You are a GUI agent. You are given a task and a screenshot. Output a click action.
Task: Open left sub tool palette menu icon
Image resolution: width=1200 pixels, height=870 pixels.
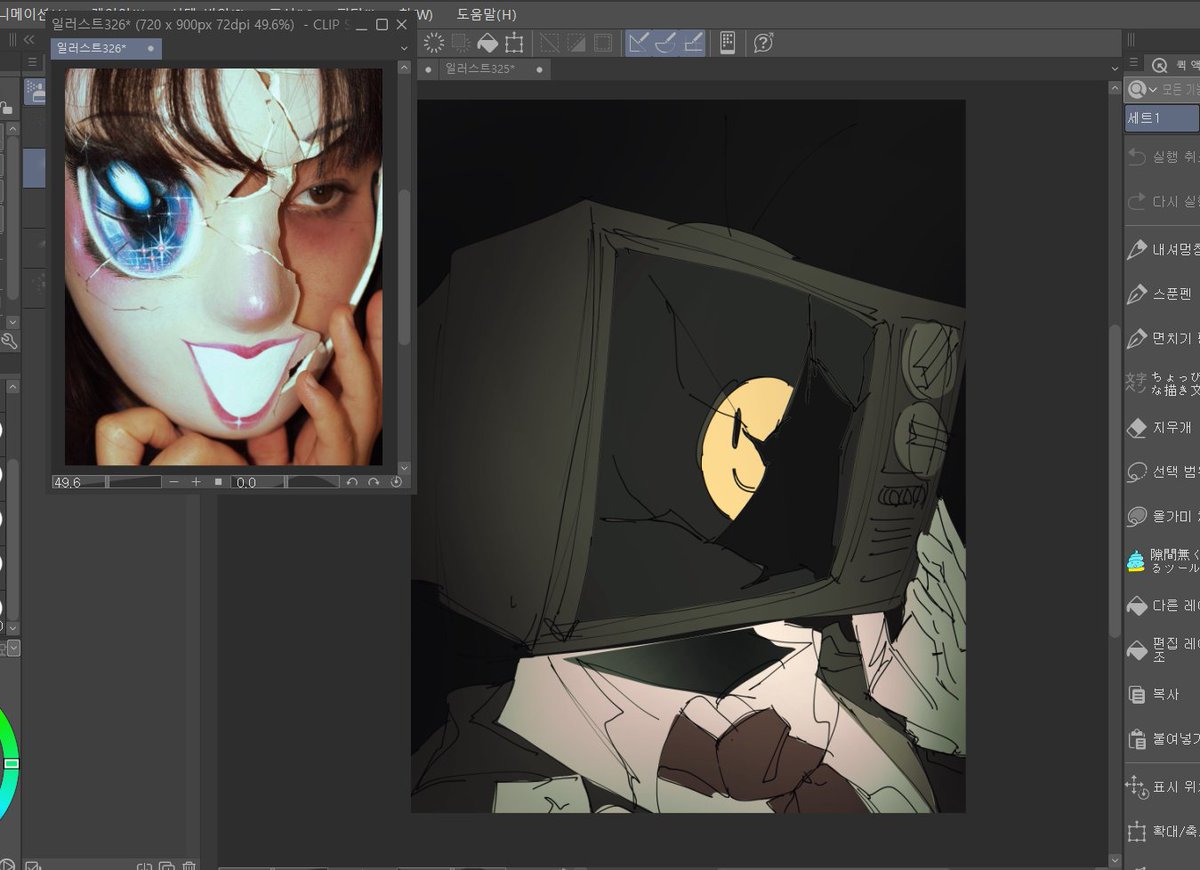(x=31, y=62)
